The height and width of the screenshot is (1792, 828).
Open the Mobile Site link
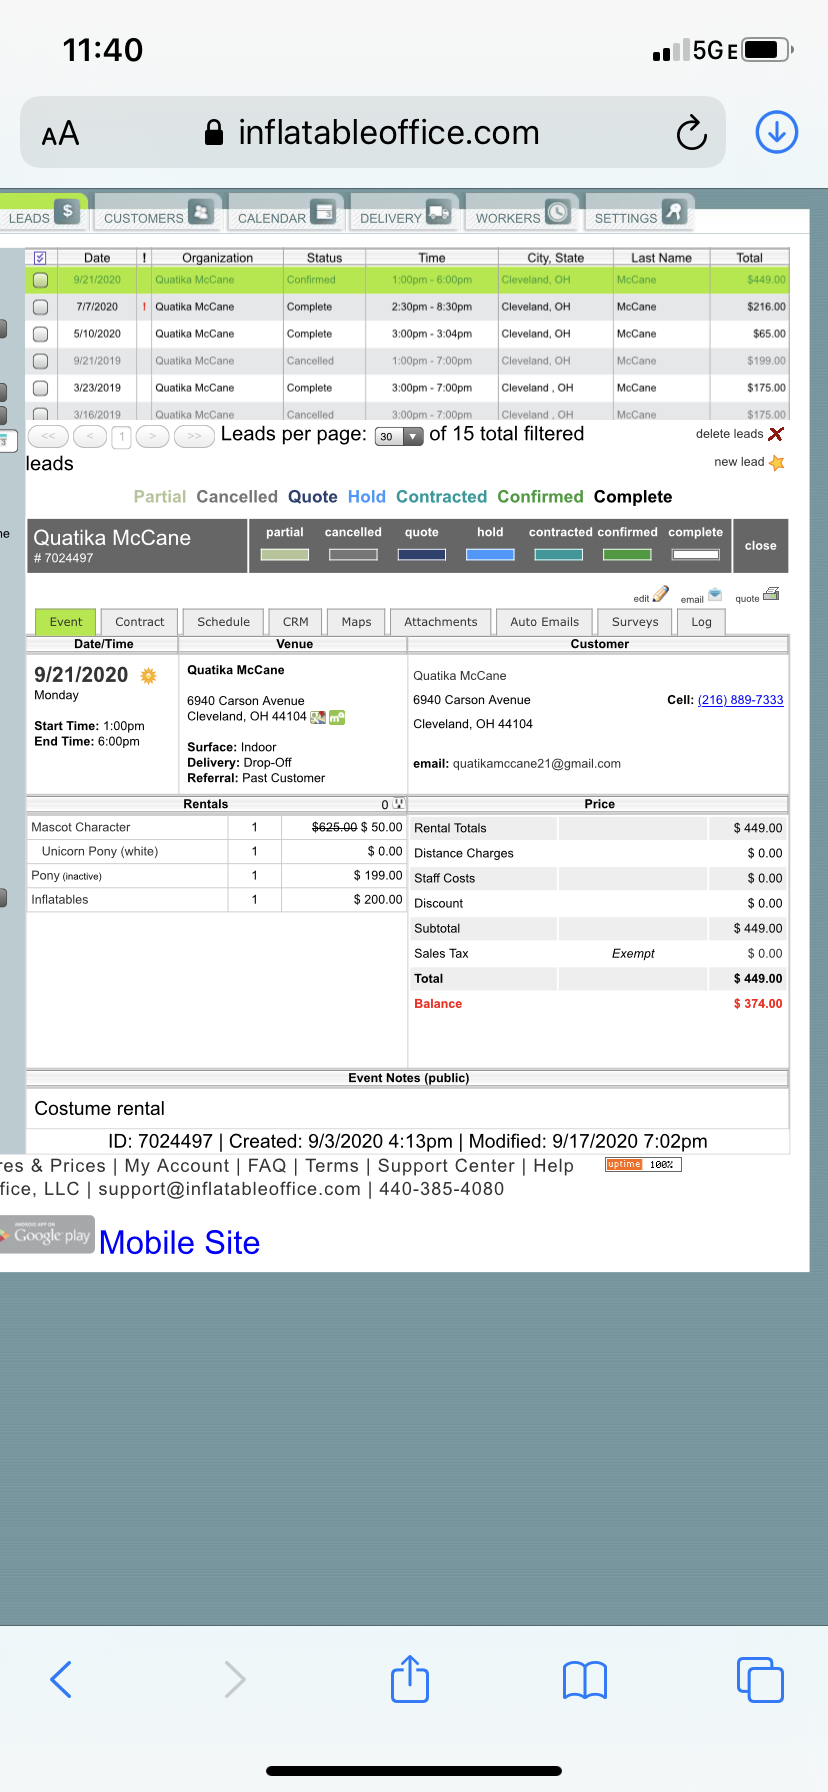point(180,1242)
